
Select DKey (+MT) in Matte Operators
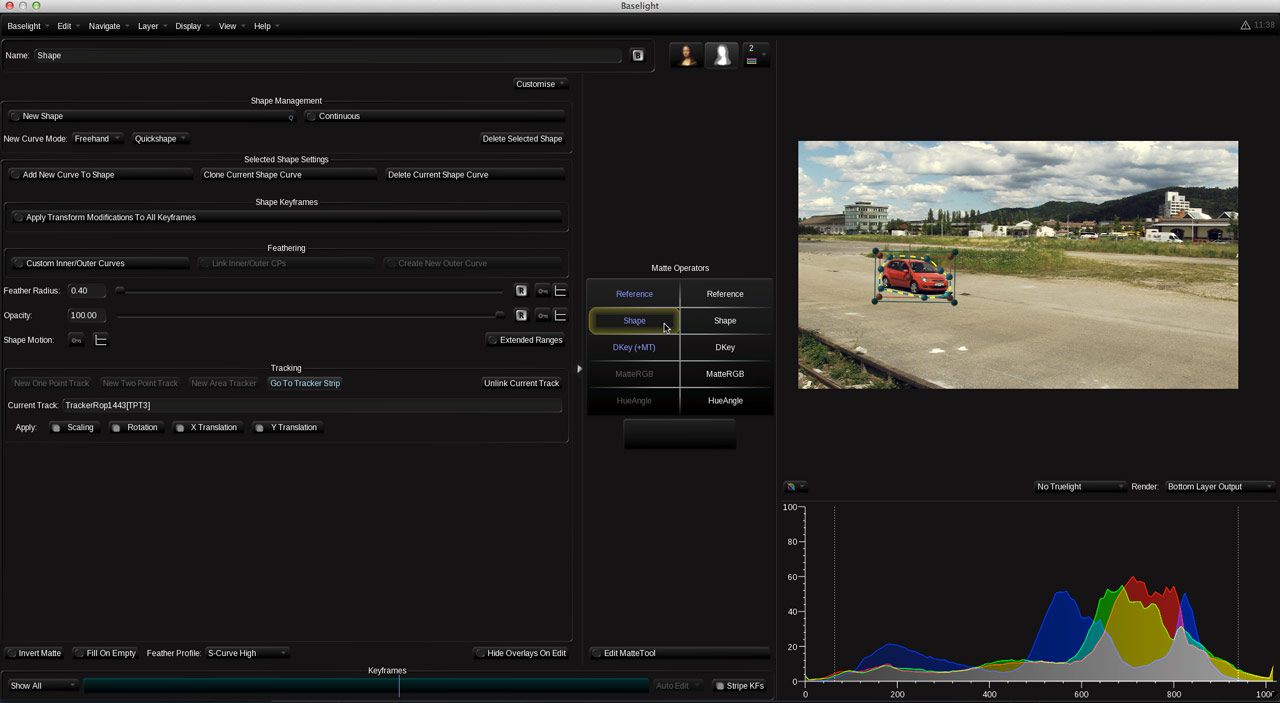(x=634, y=347)
